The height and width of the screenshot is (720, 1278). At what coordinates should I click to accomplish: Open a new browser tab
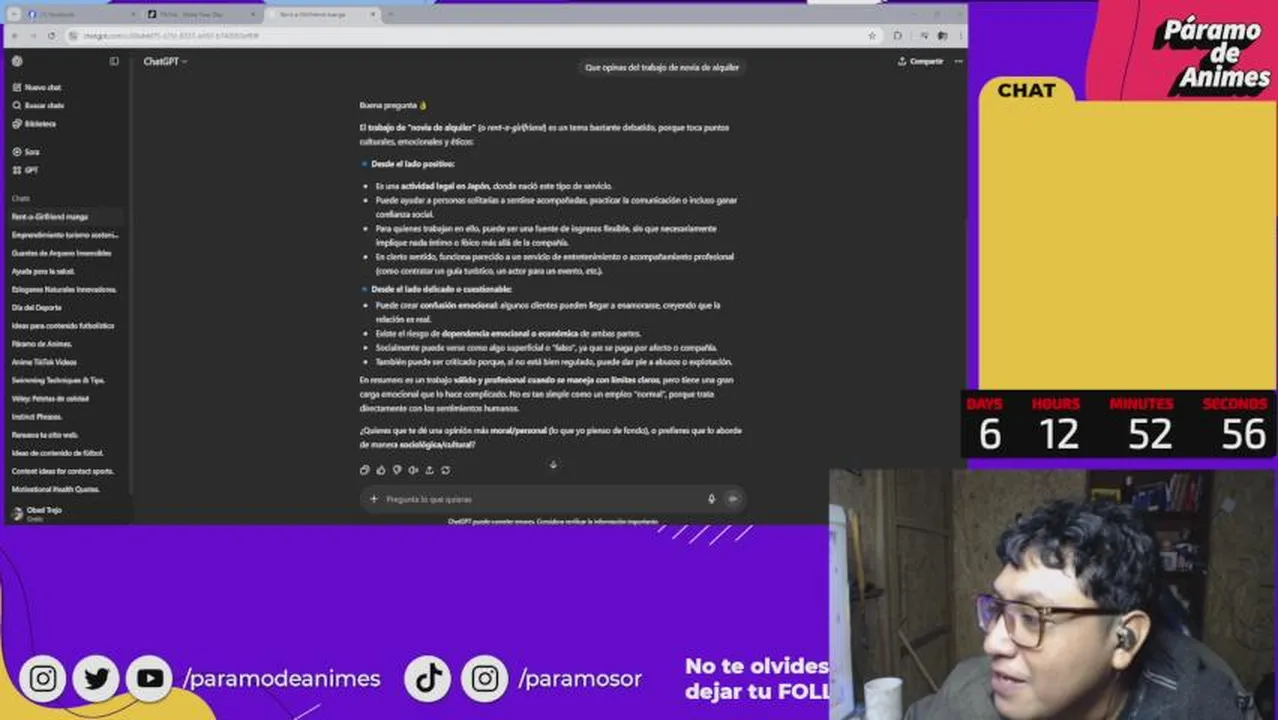pos(390,14)
